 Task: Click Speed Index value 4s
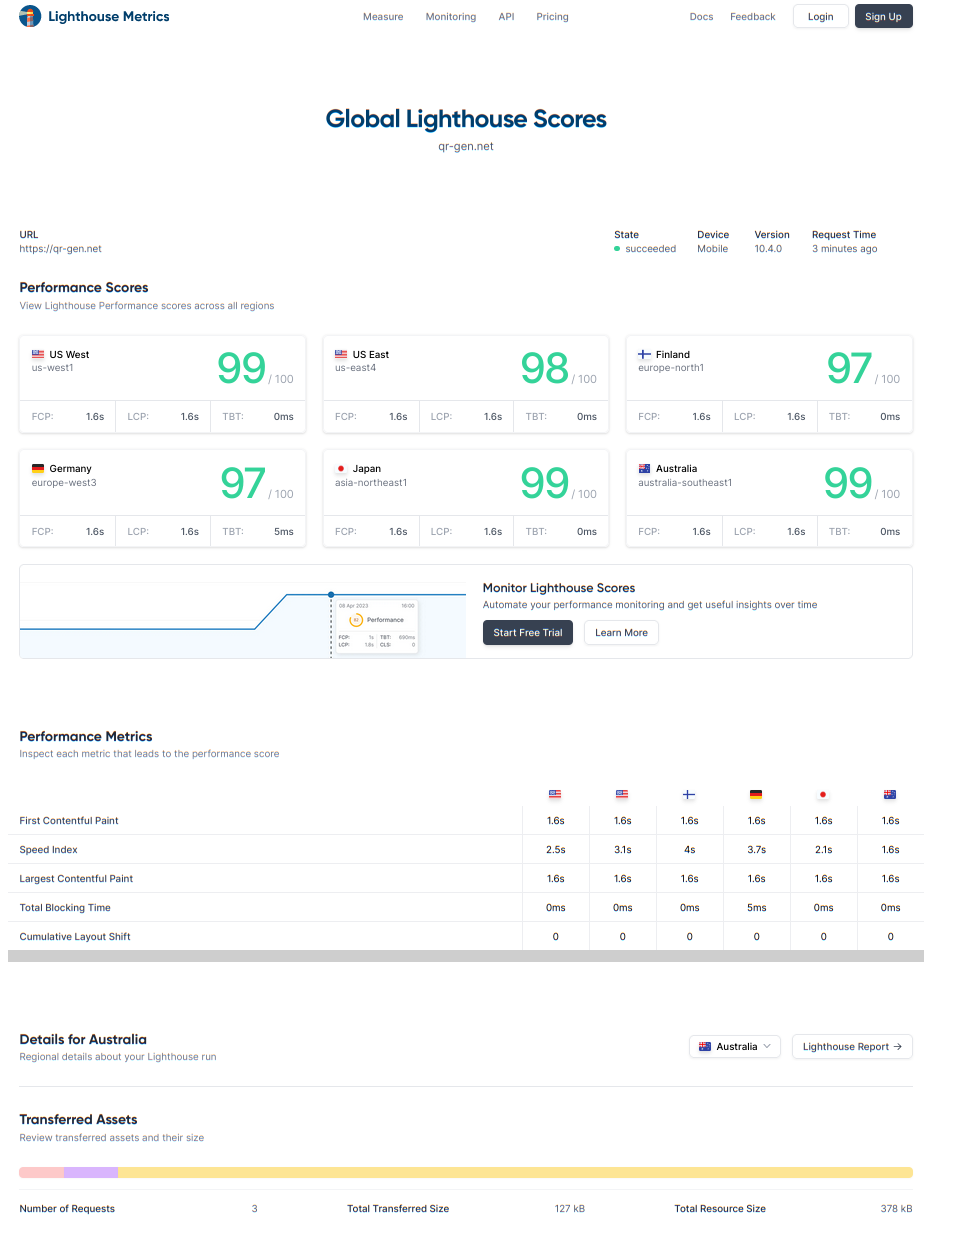click(690, 850)
